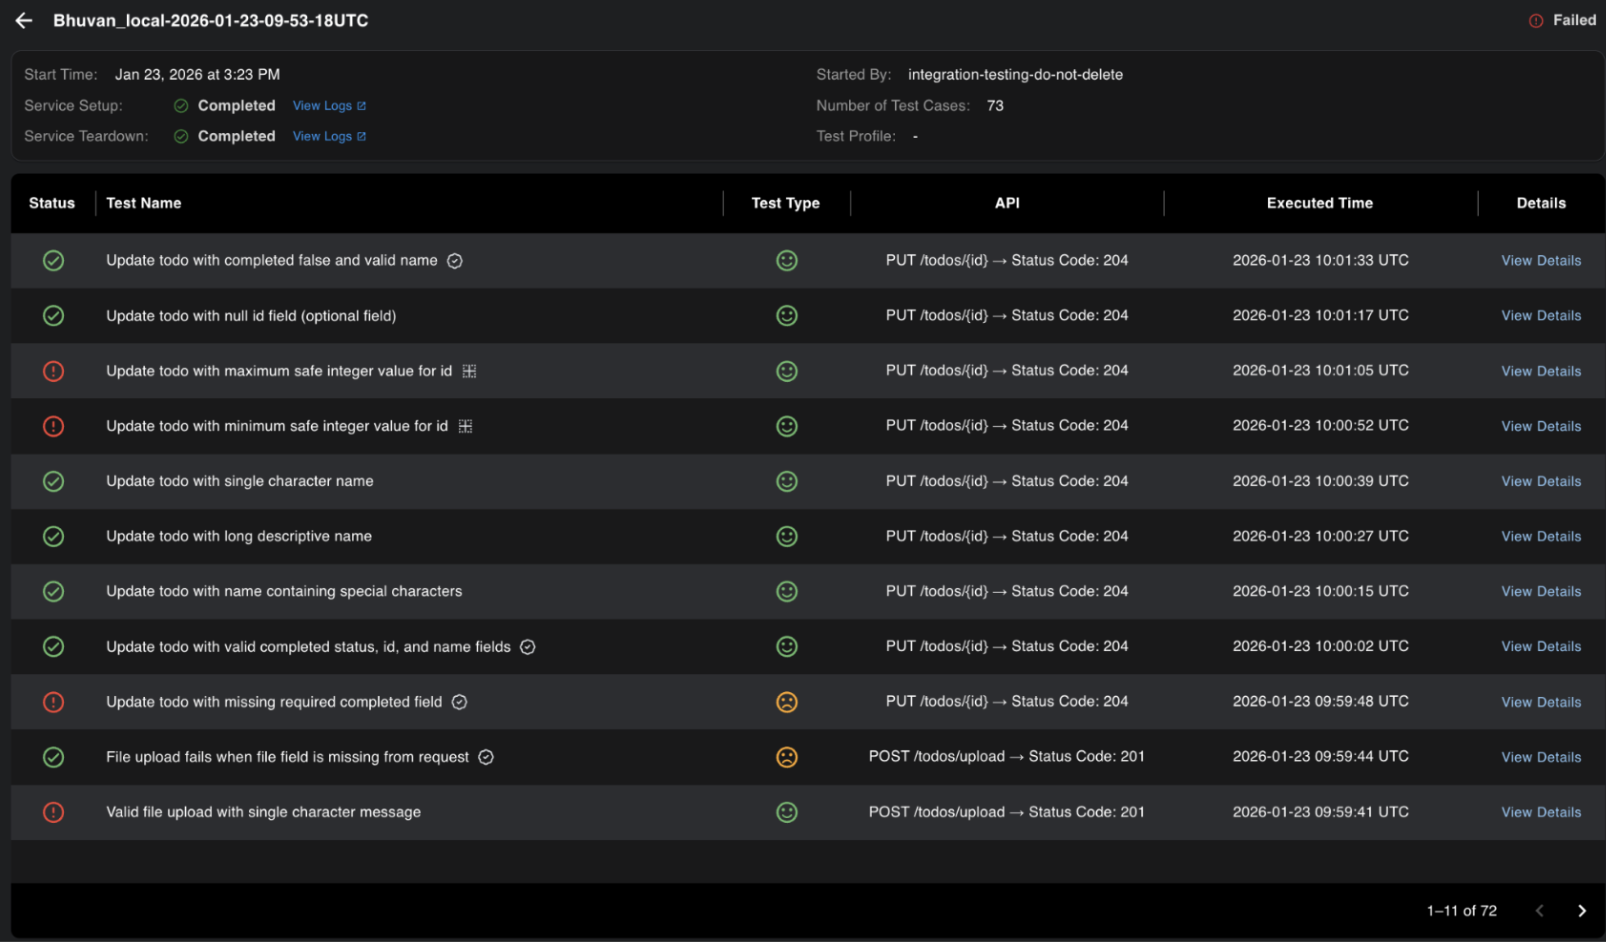Open Service Setup View Logs link
The image size is (1606, 942).
coord(329,106)
